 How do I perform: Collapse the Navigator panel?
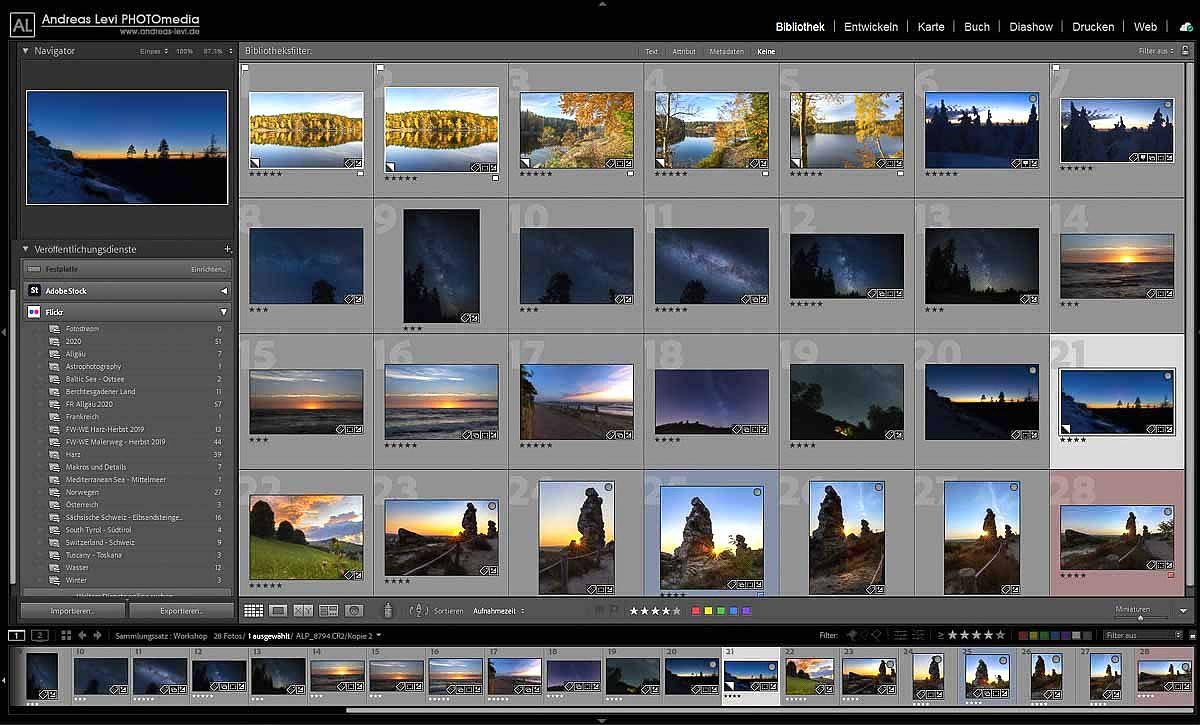pyautogui.click(x=26, y=50)
